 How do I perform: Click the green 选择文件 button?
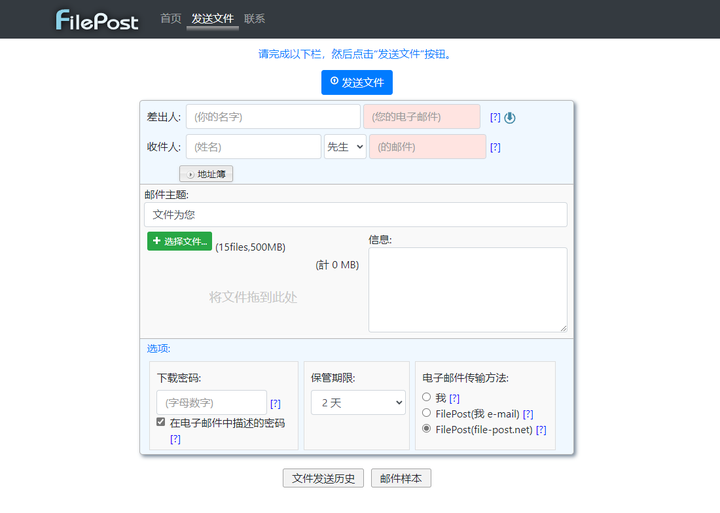pyautogui.click(x=180, y=241)
